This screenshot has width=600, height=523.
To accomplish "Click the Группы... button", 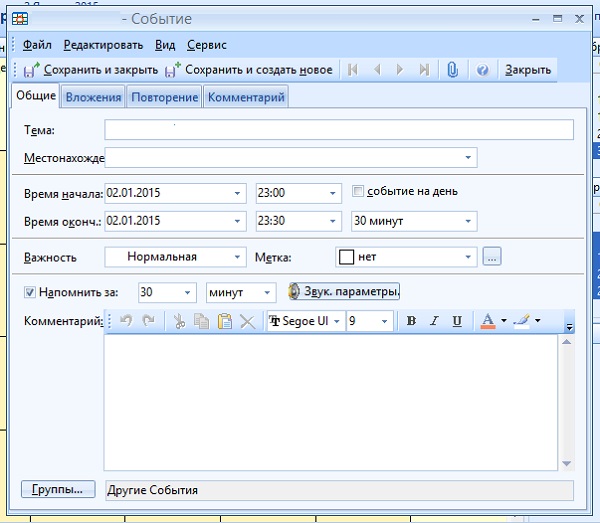I will click(x=58, y=489).
